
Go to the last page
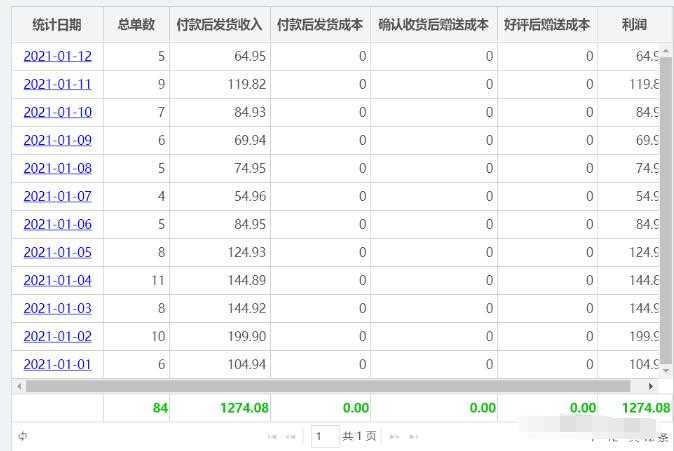pos(414,436)
